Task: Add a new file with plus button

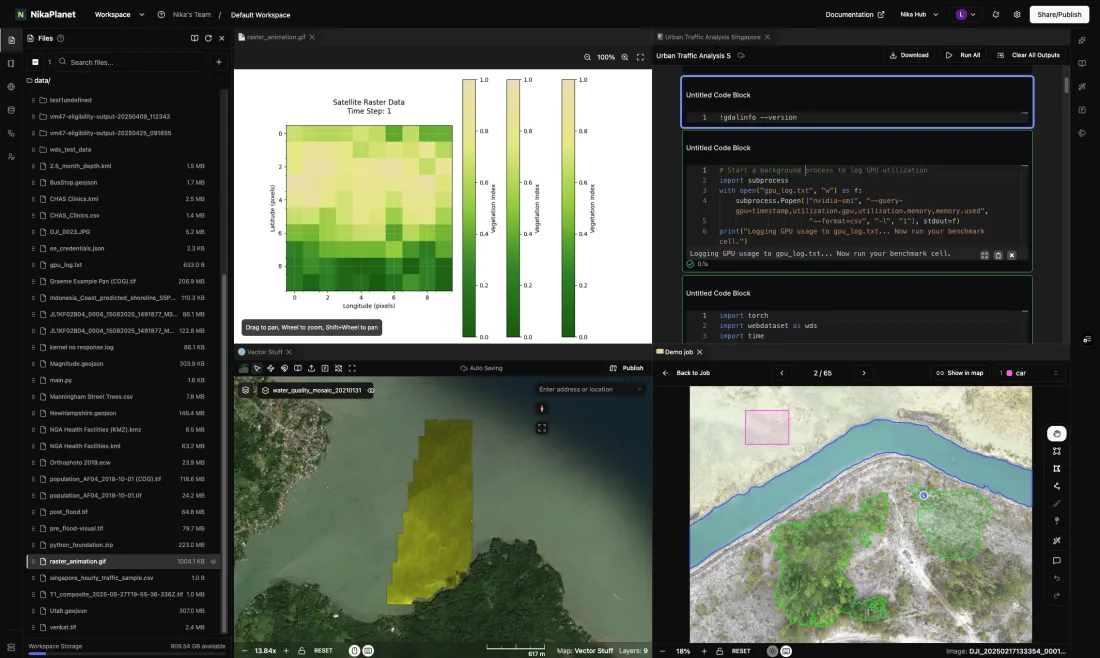Action: tap(219, 62)
